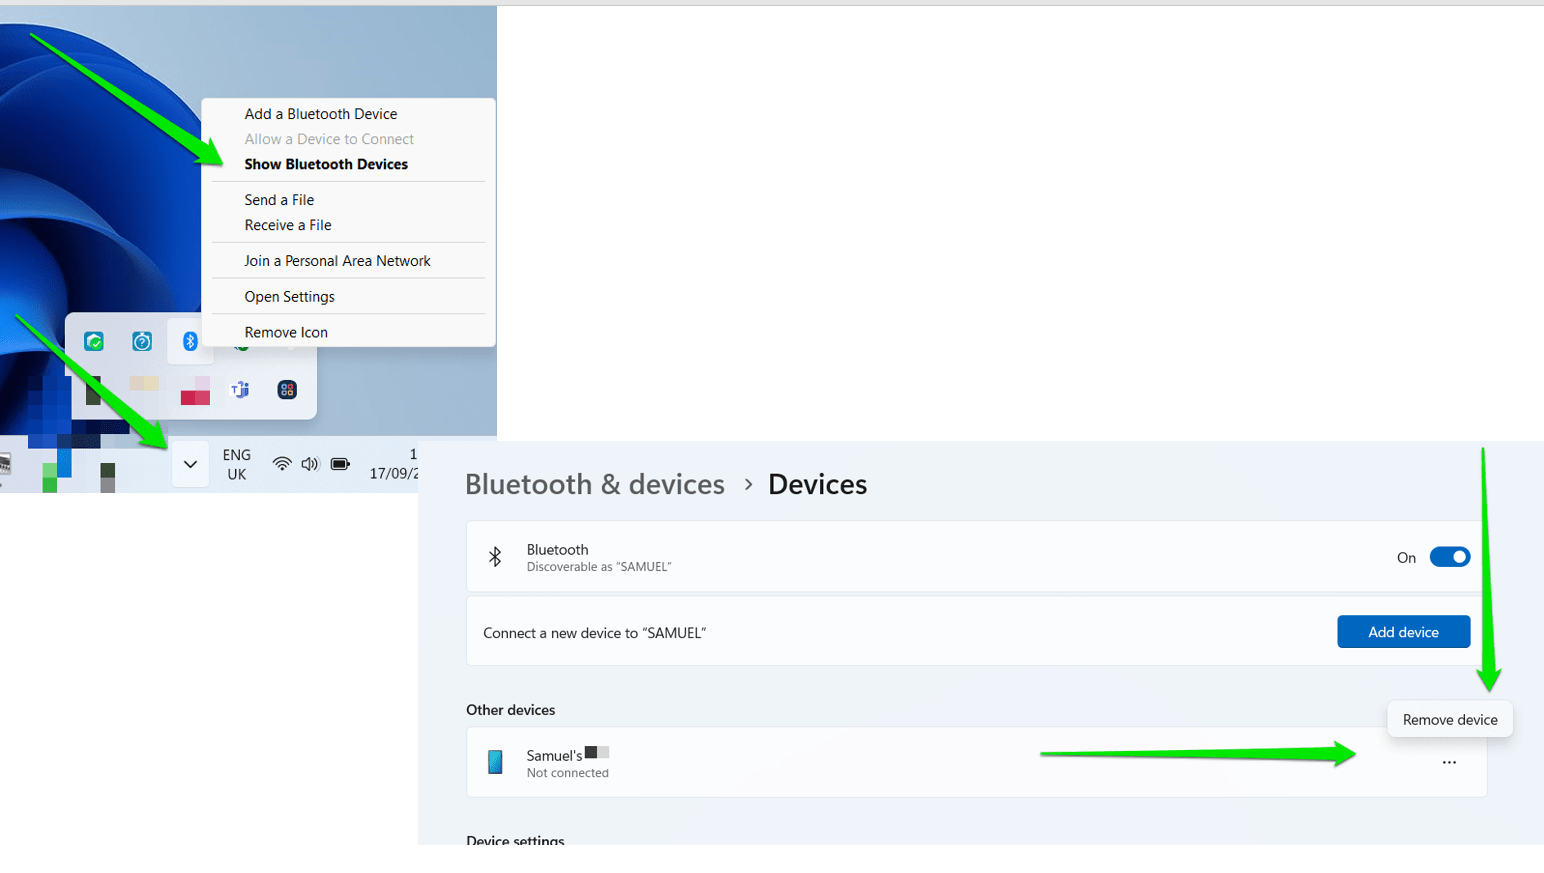The width and height of the screenshot is (1544, 873).
Task: Turn off the Bluetooth toggle switch
Action: coord(1449,557)
